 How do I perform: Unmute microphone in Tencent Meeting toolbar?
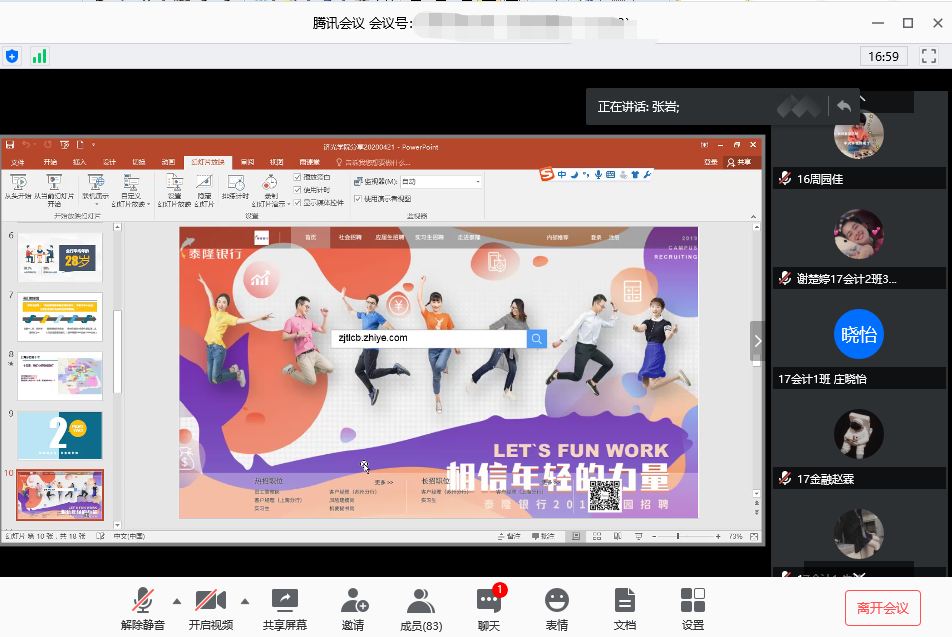143,609
